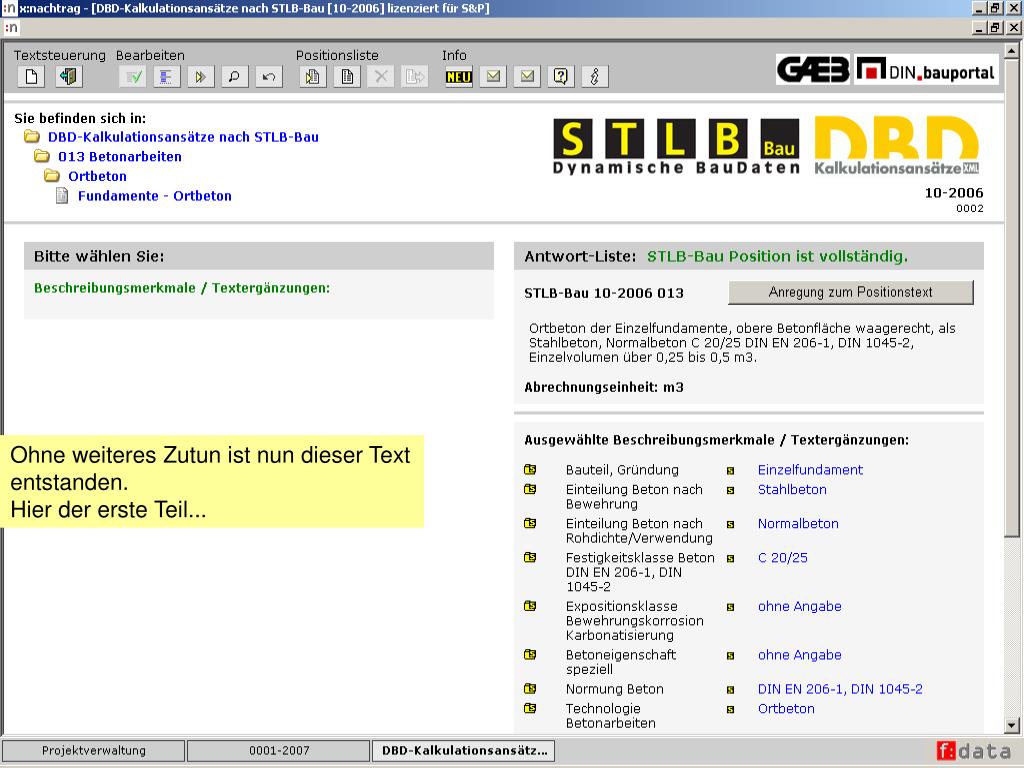Click the exit door icon under Textsteuerung

[69, 77]
